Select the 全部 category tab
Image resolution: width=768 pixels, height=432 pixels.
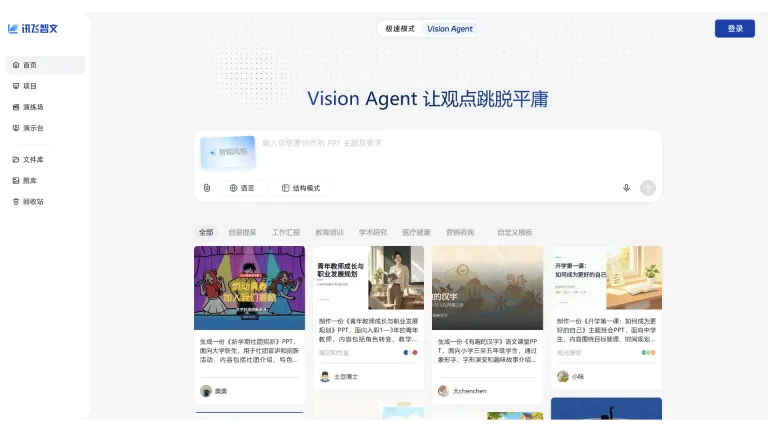(x=206, y=232)
